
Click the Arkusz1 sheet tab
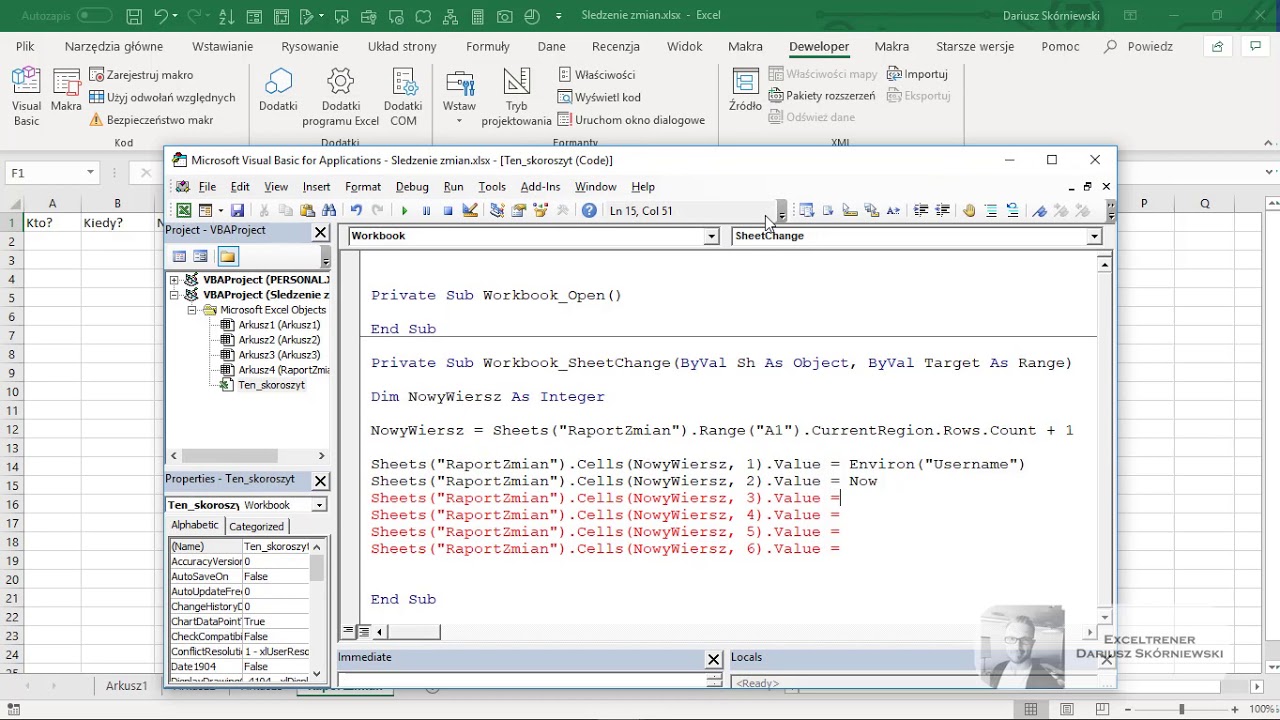pyautogui.click(x=127, y=686)
